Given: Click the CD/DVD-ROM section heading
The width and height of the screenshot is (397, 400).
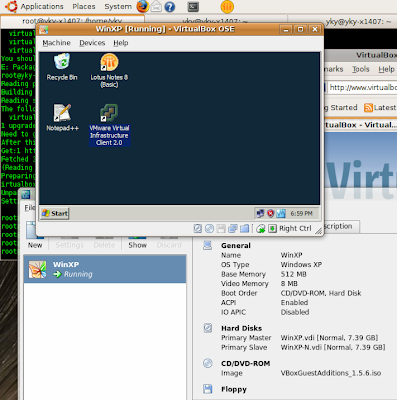Looking at the screenshot, I should pos(245,363).
